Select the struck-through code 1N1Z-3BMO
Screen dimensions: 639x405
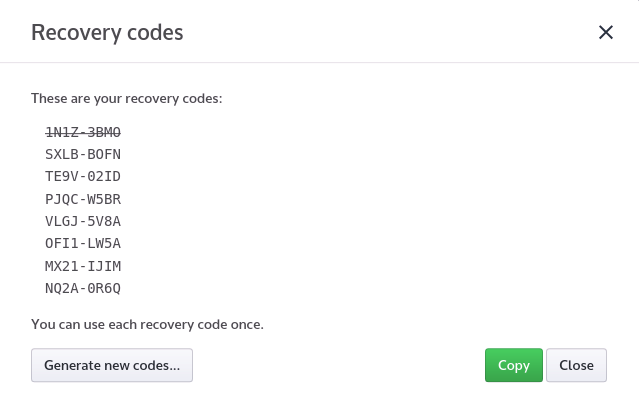83,132
